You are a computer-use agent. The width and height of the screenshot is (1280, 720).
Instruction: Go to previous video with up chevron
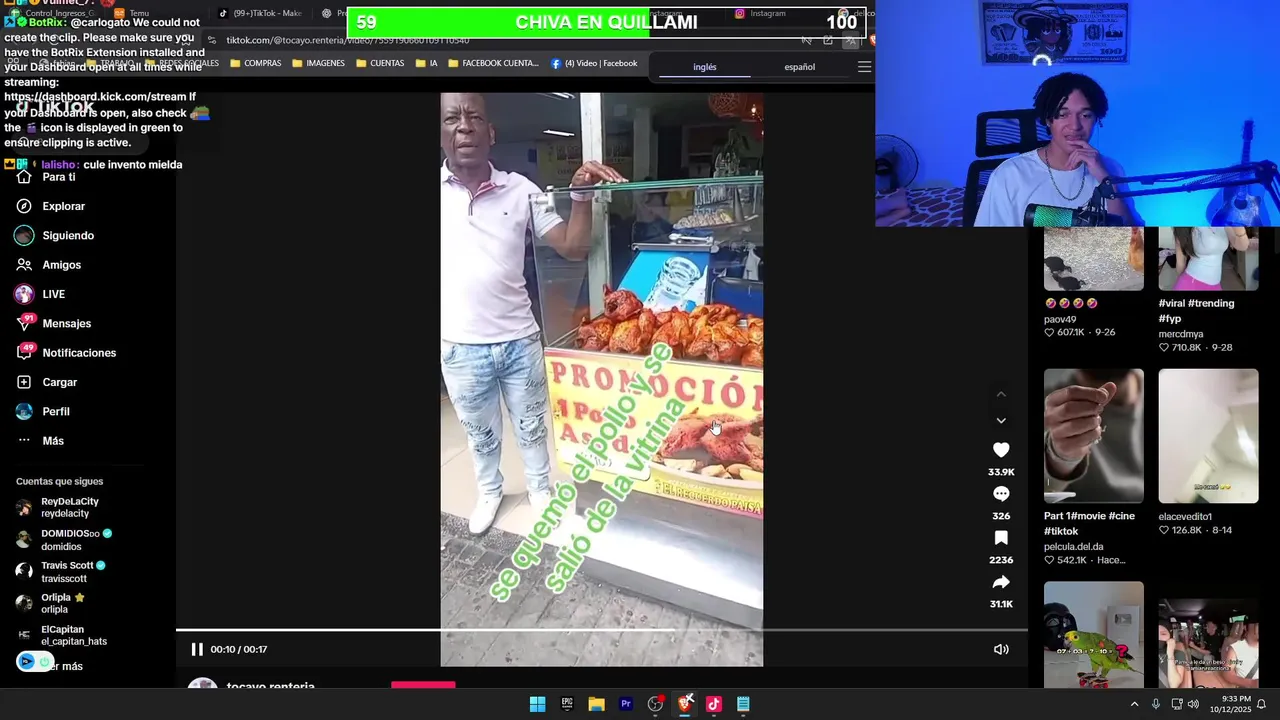1001,394
